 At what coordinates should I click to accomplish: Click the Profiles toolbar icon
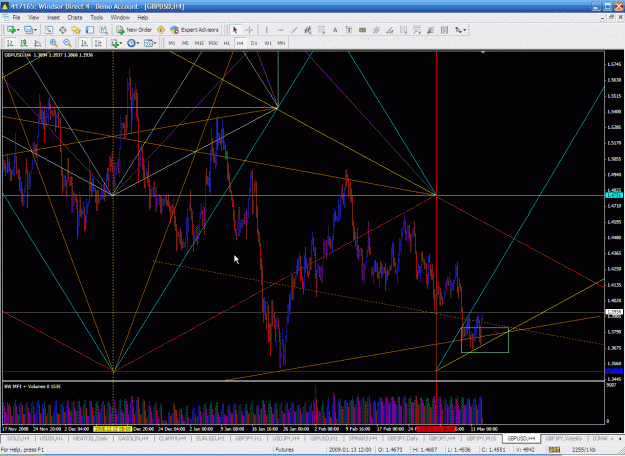point(28,30)
